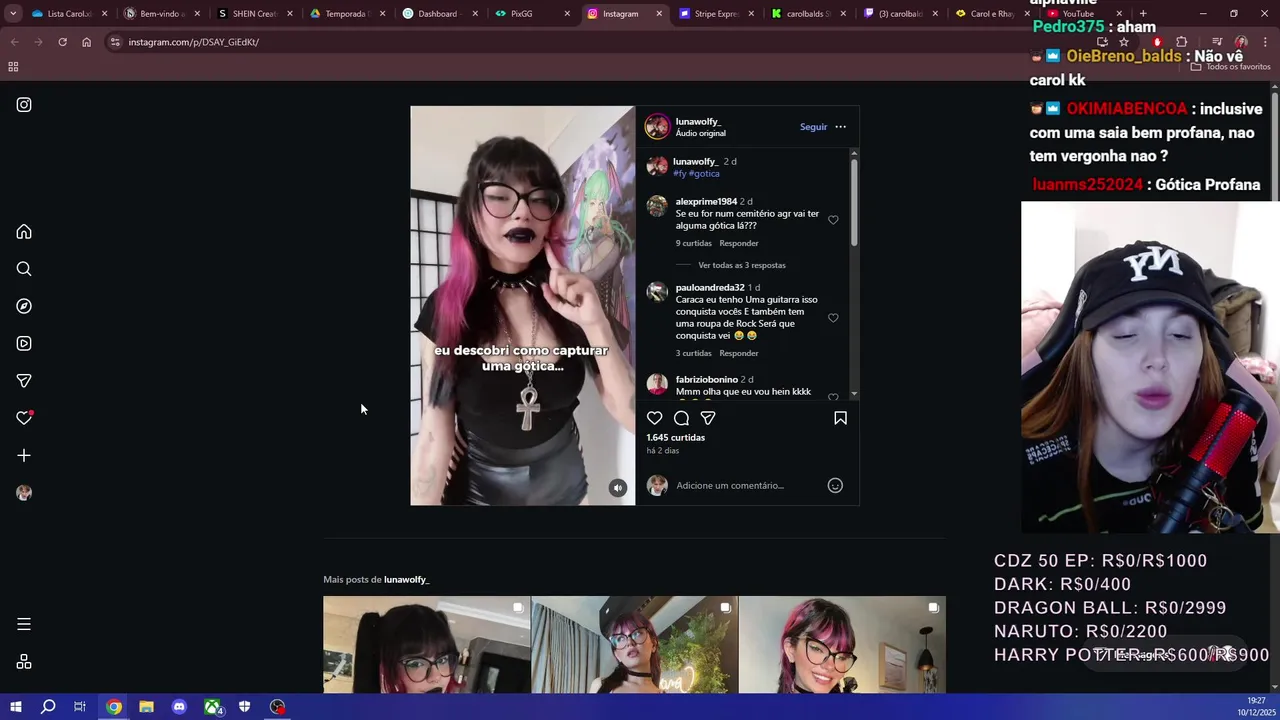Open the Explore compass icon

(24, 306)
